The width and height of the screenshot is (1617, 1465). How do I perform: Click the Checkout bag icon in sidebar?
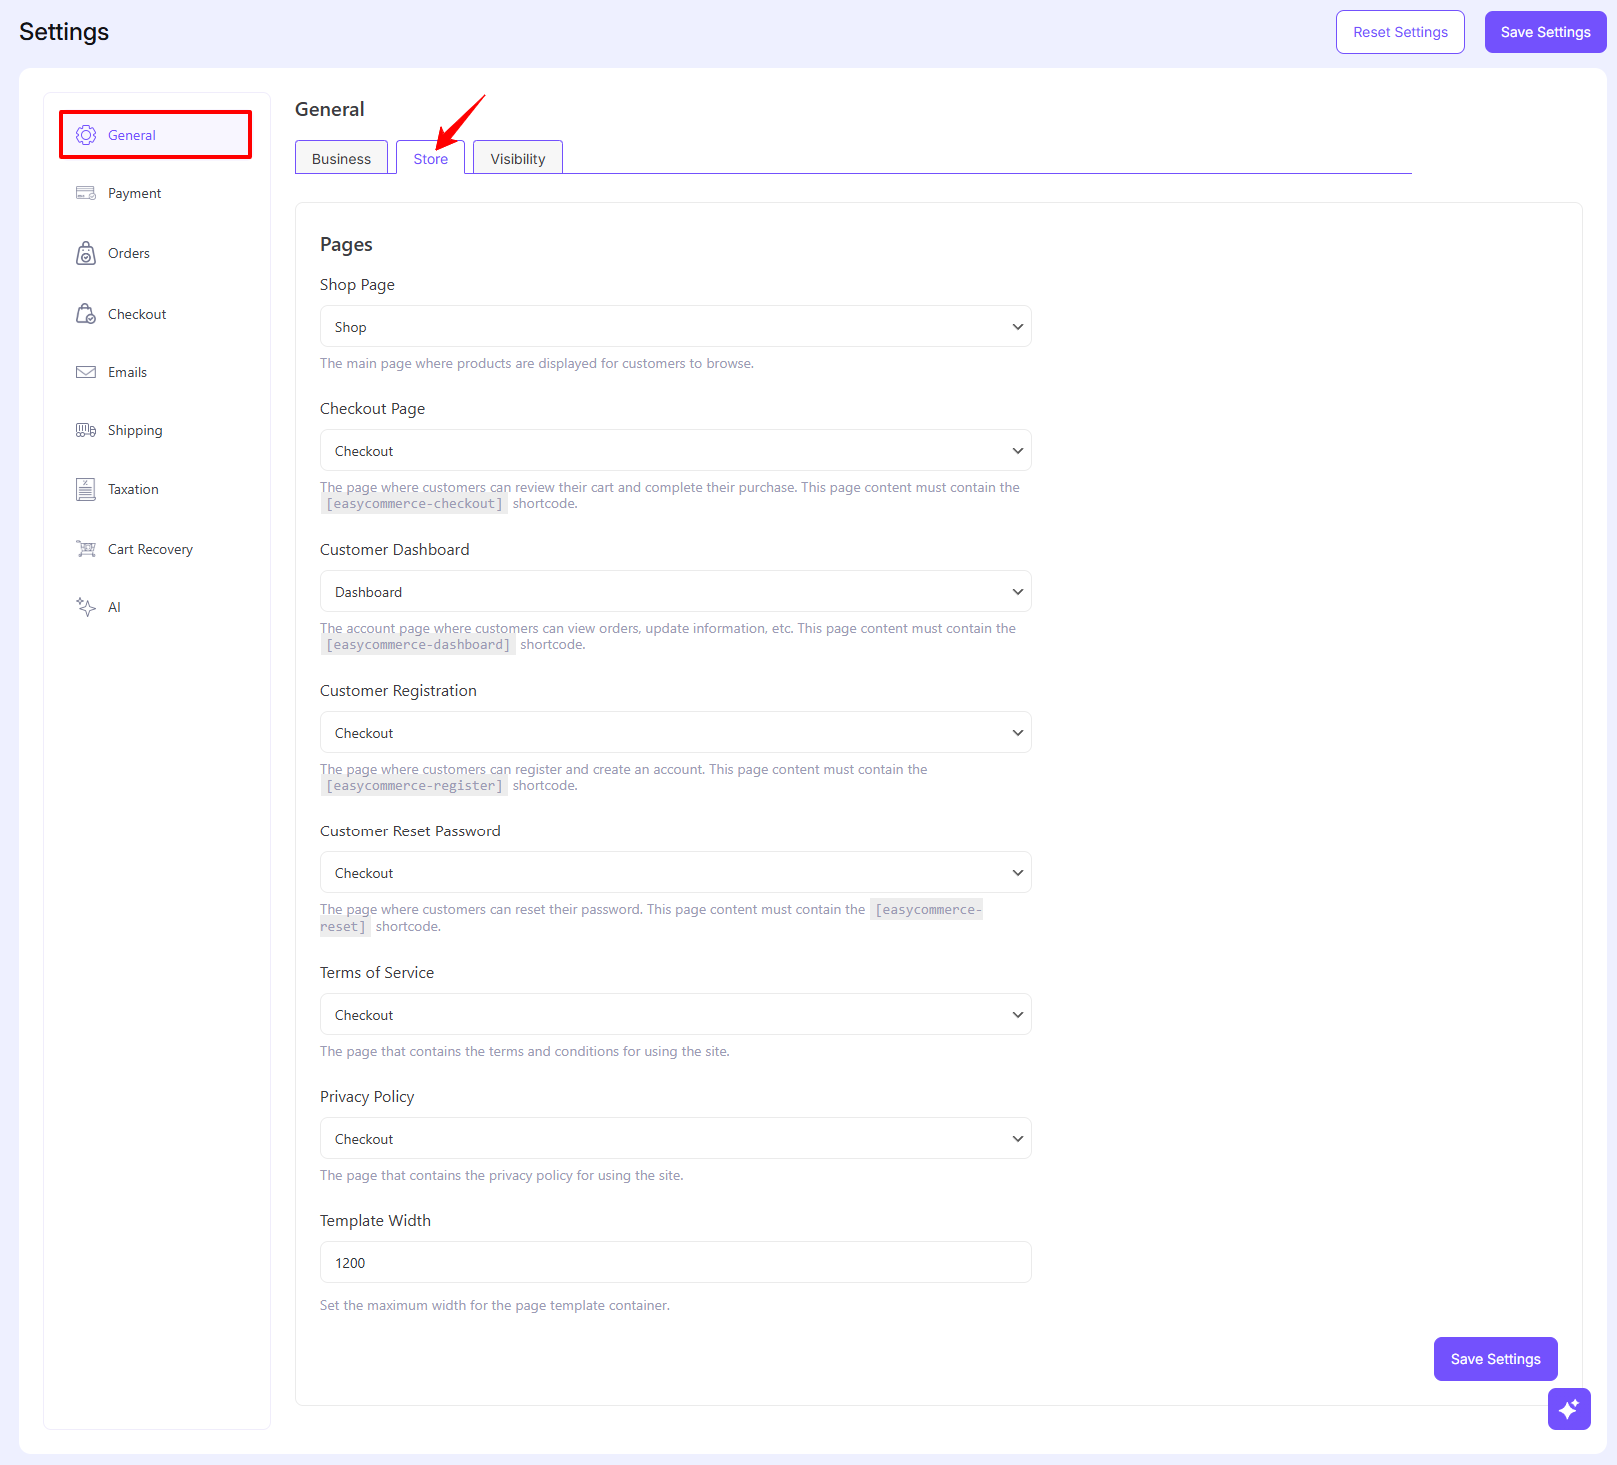tap(86, 314)
